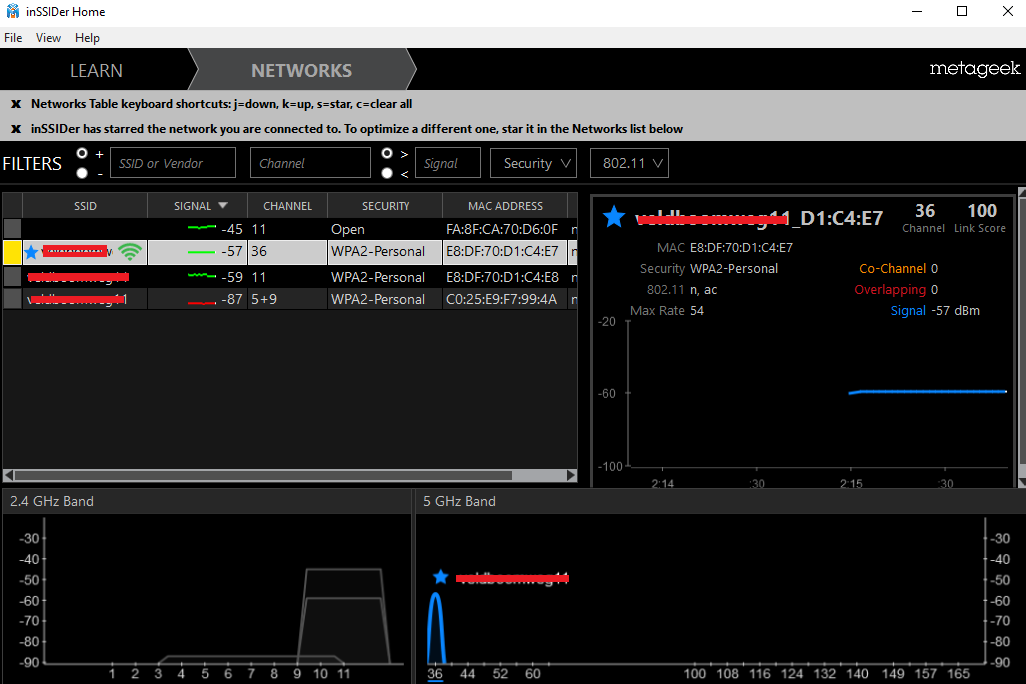The width and height of the screenshot is (1026, 684).
Task: Select the greater-than signal radio button
Action: coord(387,153)
